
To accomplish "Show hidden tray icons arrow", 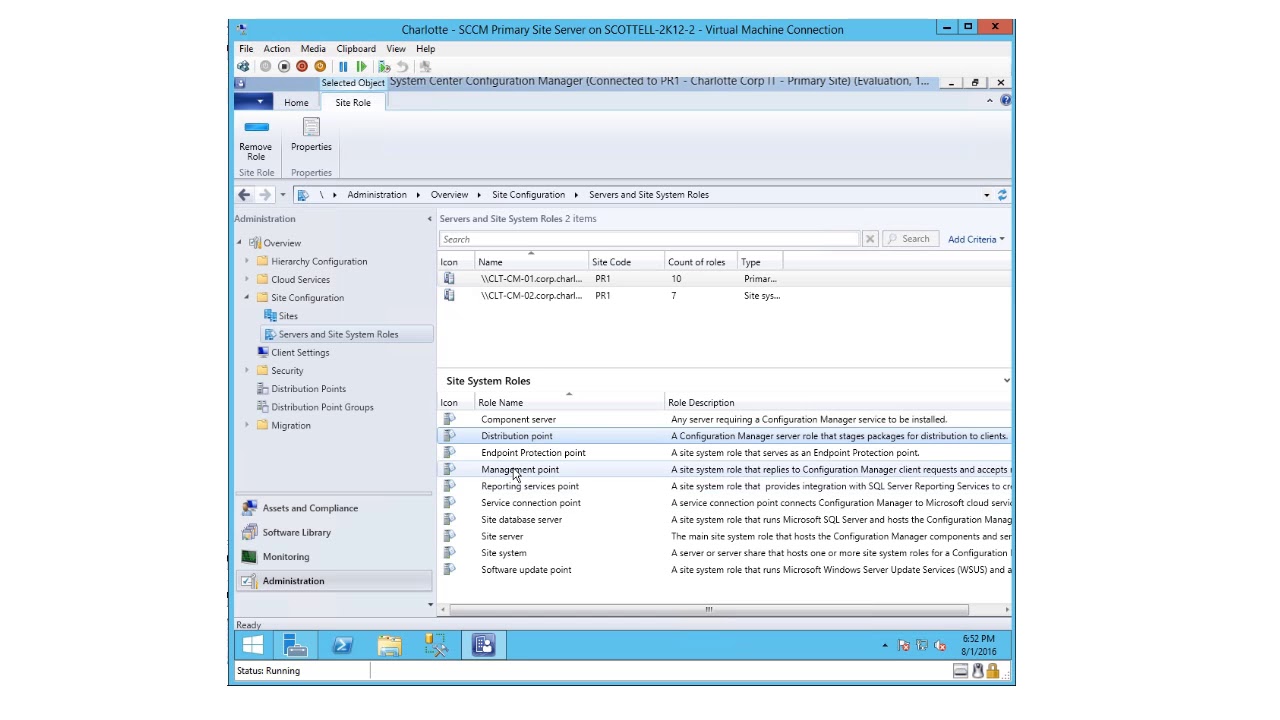I will tap(885, 646).
